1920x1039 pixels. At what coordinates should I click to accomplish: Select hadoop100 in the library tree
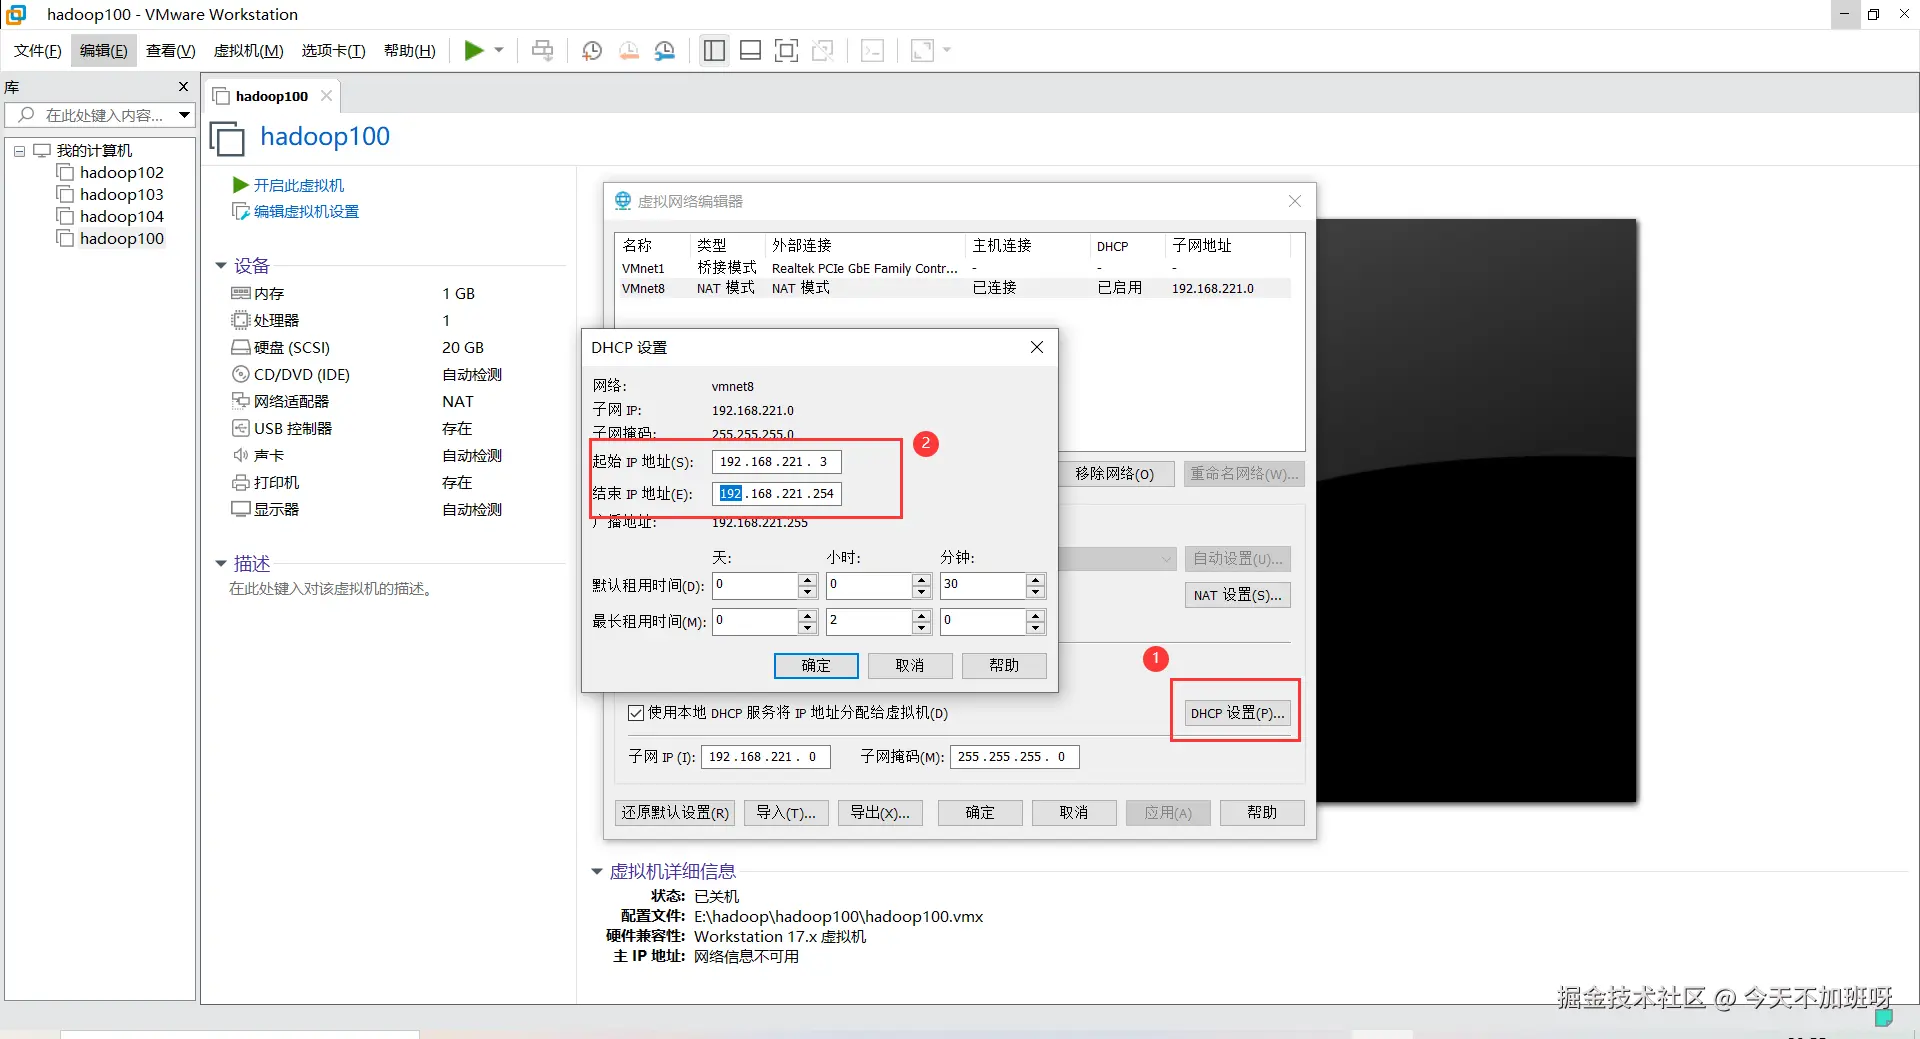[122, 239]
